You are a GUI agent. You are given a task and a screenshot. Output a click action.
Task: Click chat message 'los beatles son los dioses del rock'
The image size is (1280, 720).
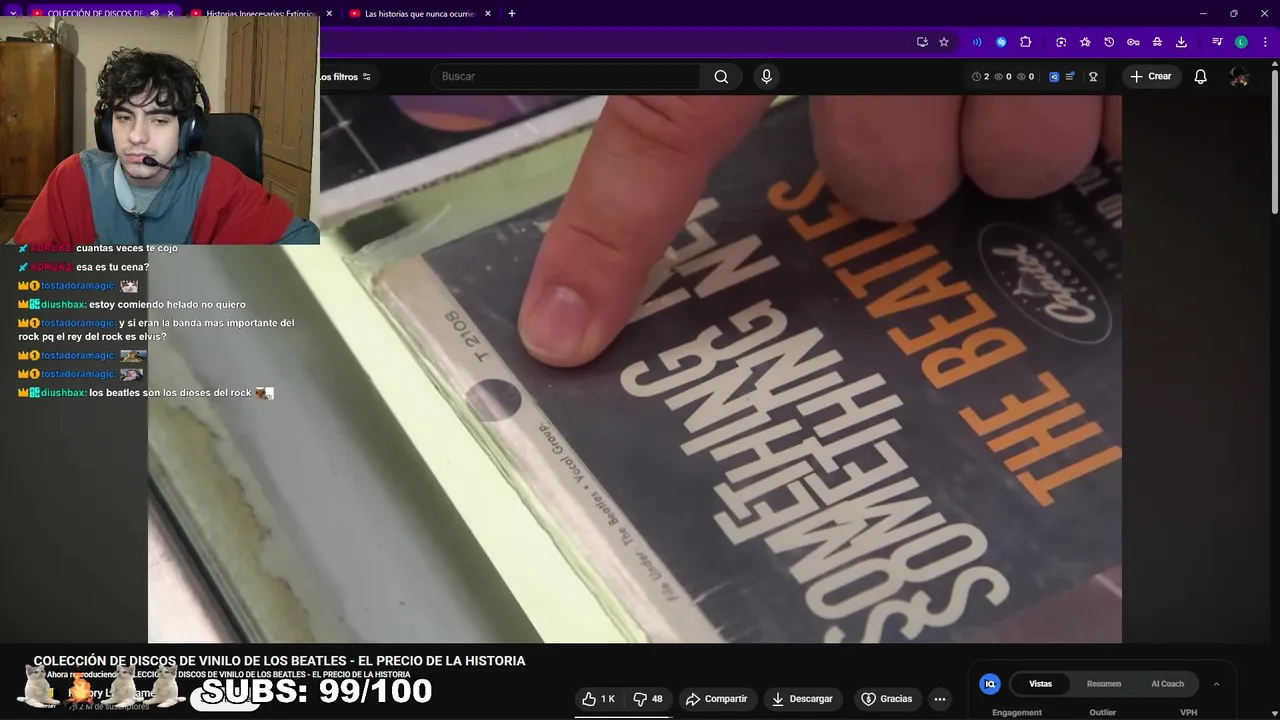(x=170, y=393)
